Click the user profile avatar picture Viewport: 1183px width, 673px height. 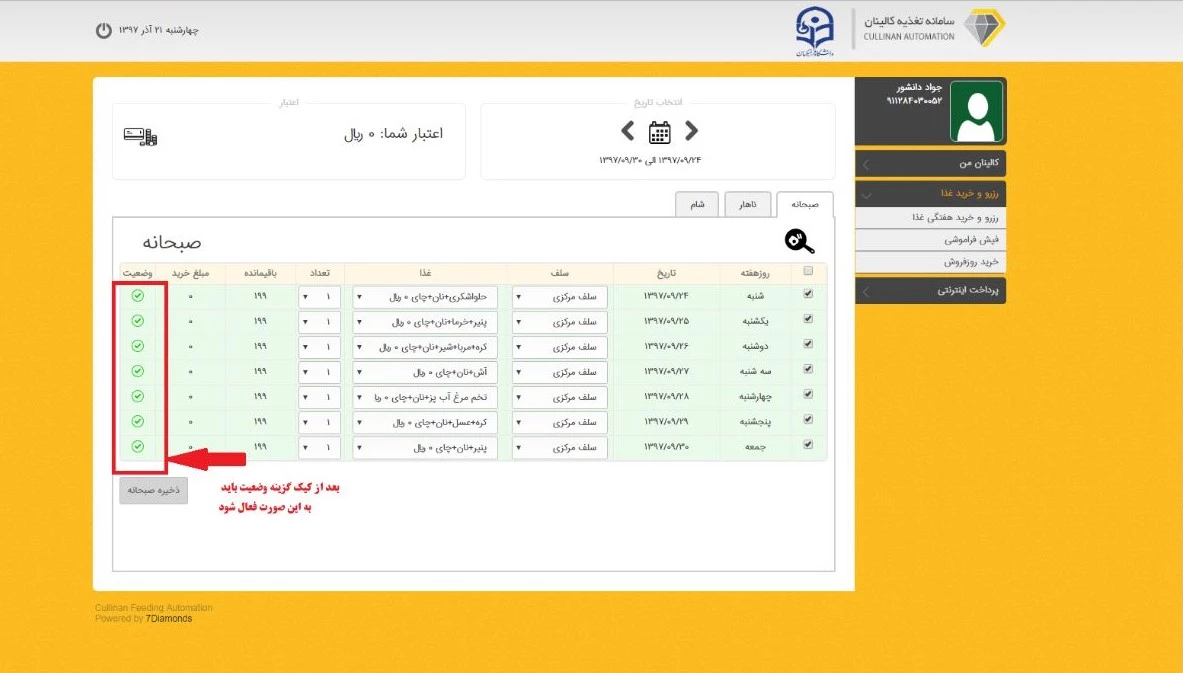point(976,112)
